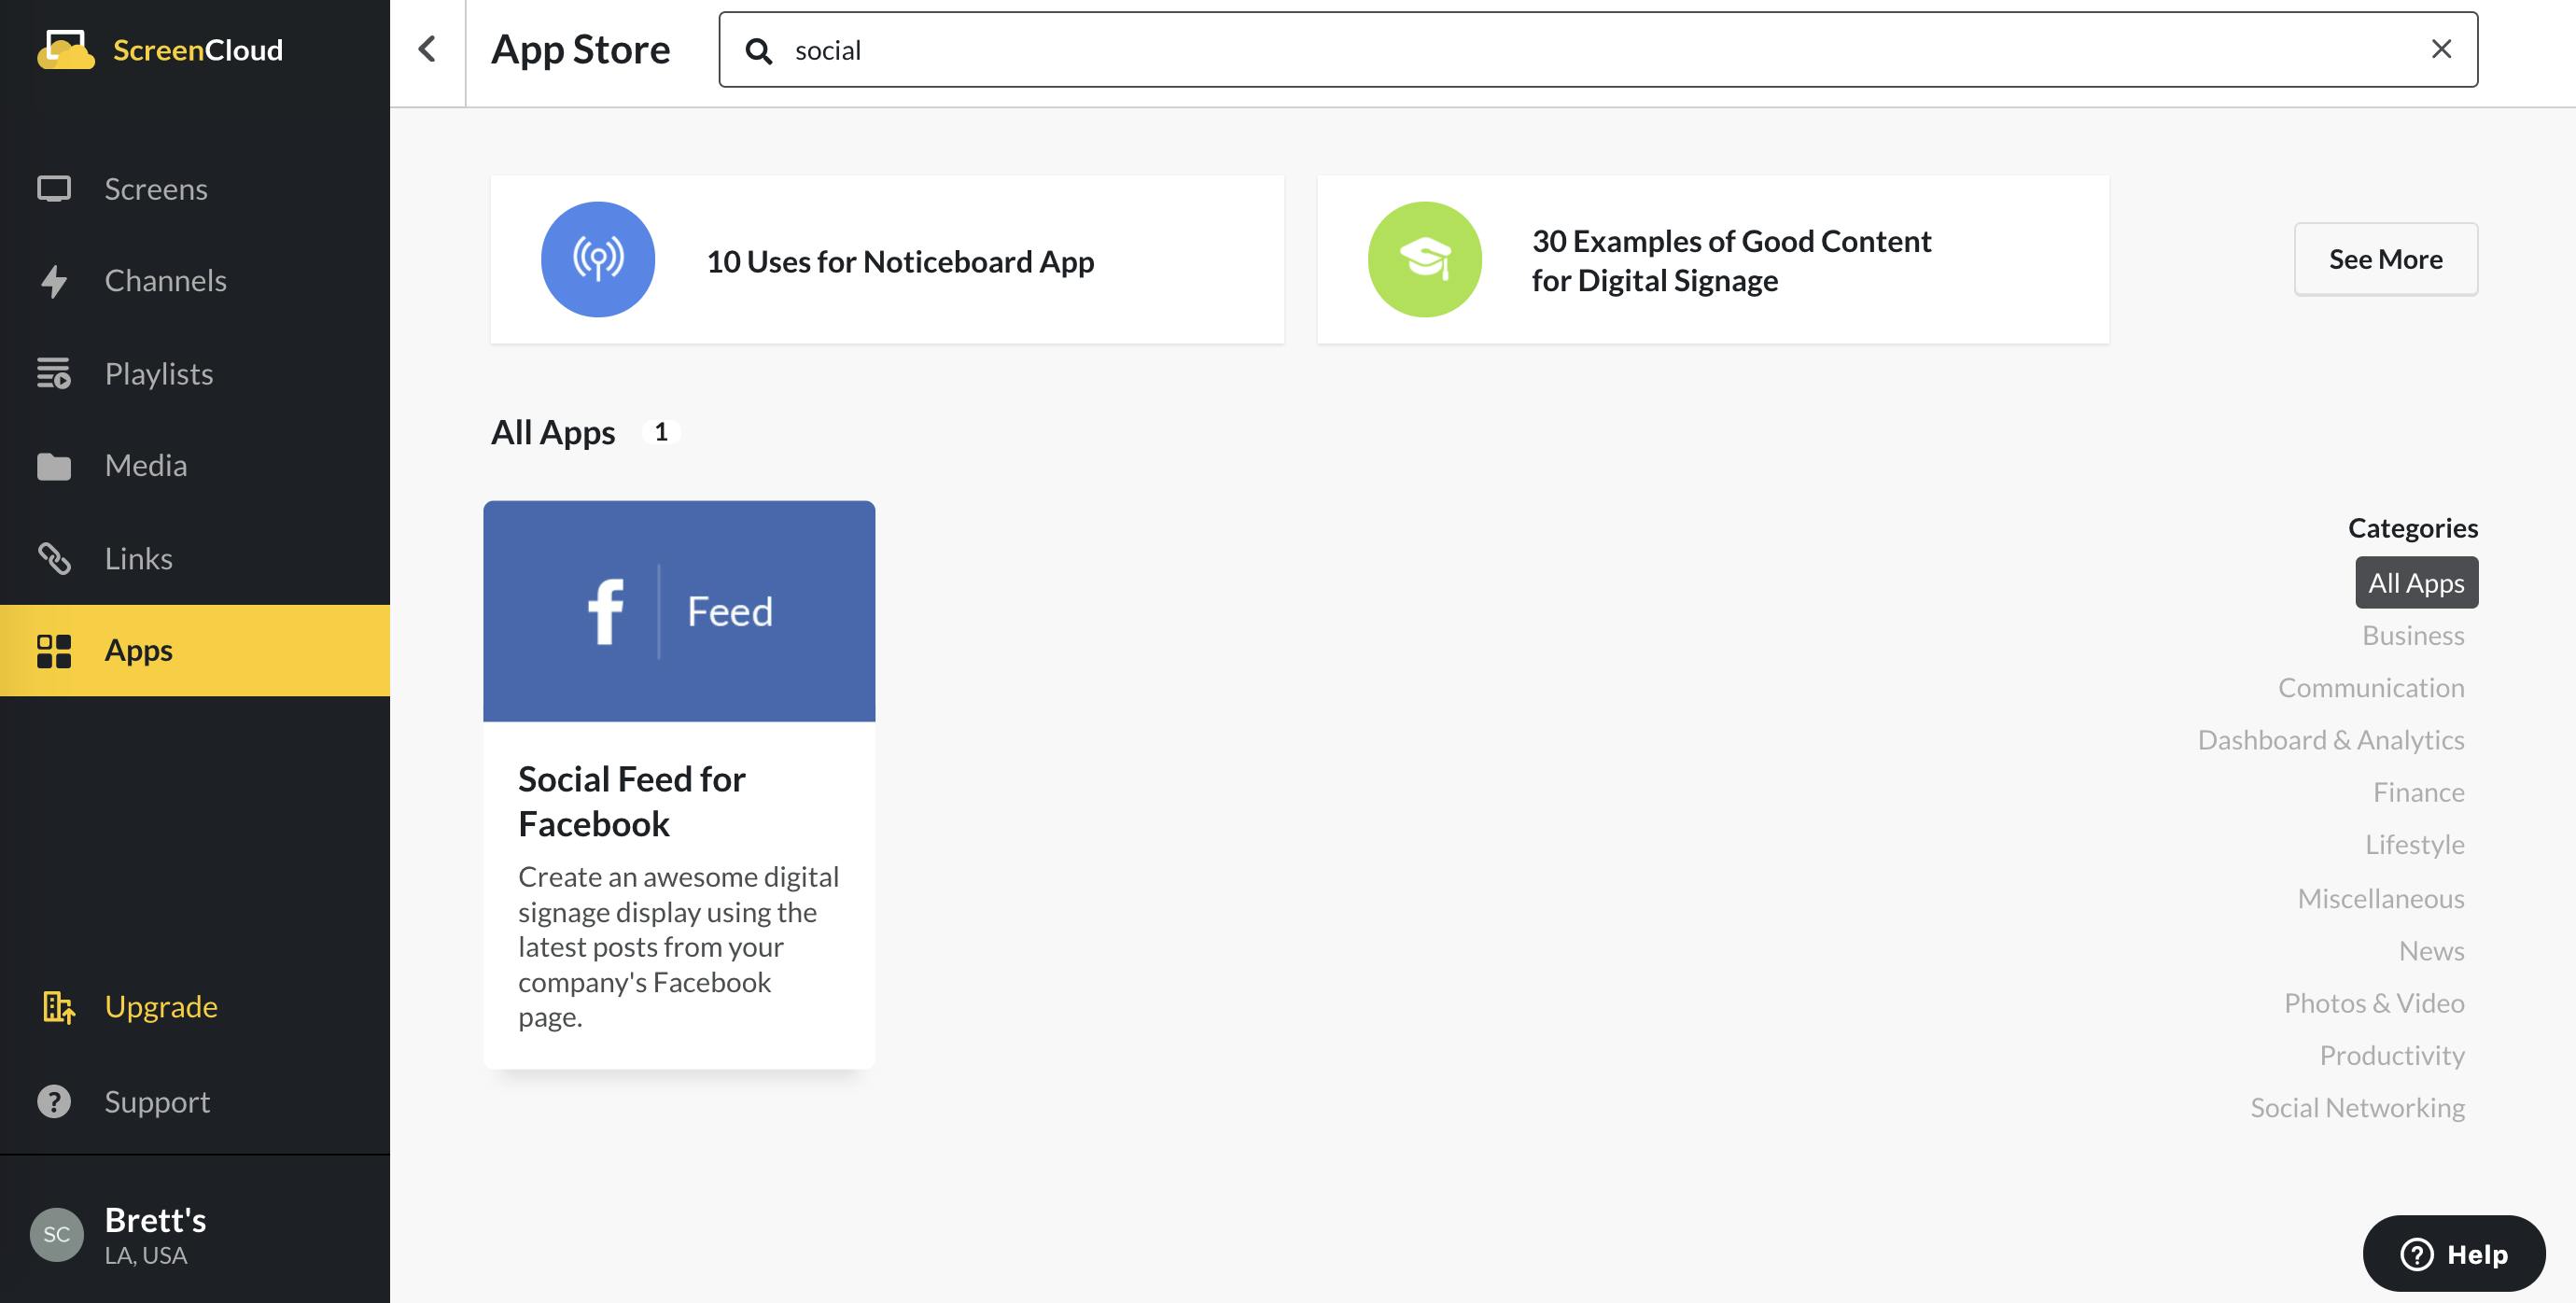Filter by Dashboard & Analytics category
Viewport: 2576px width, 1303px height.
pos(2330,739)
